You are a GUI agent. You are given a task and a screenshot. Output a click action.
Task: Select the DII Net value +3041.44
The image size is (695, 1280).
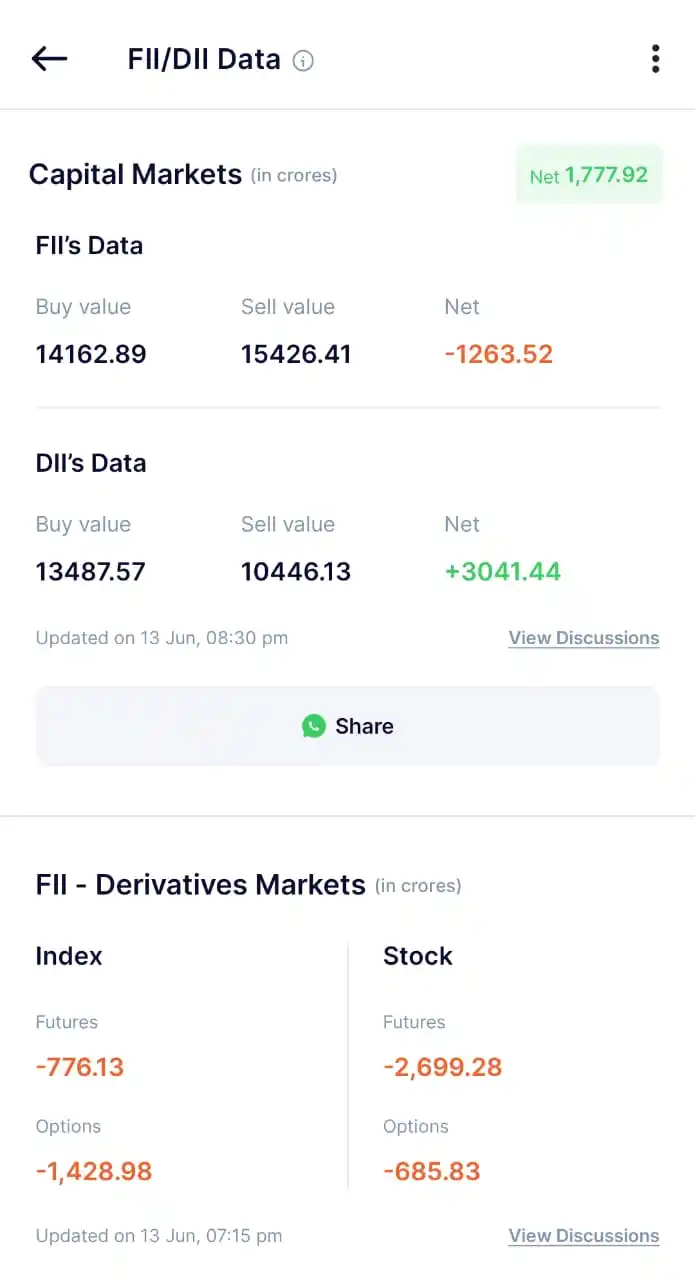click(503, 572)
